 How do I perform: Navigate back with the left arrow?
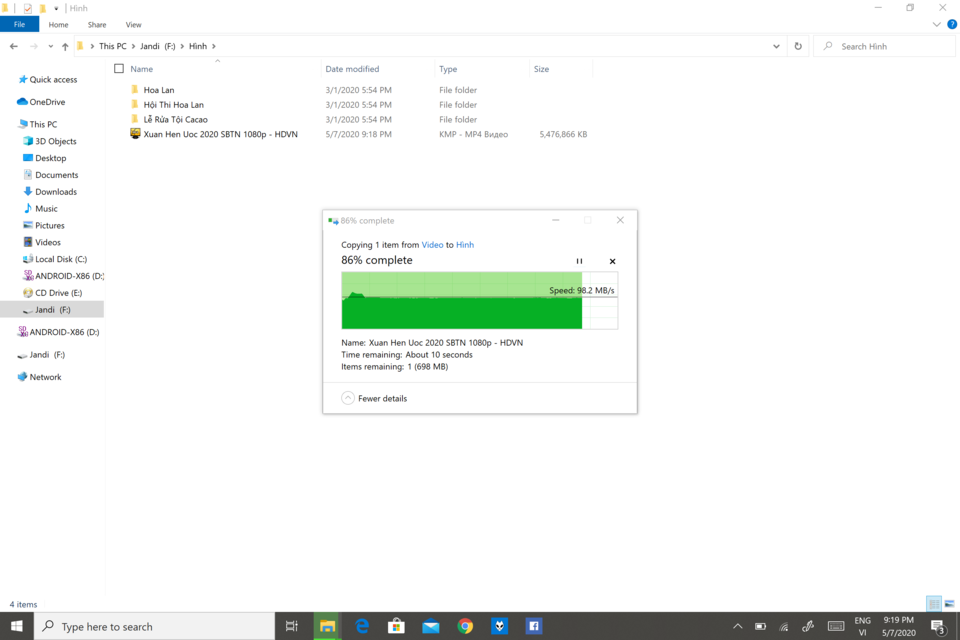click(13, 46)
